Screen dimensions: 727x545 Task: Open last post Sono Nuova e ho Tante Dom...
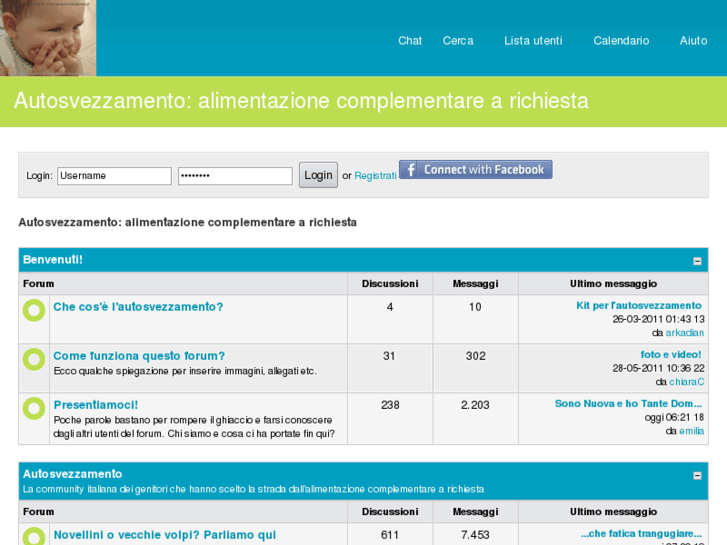tap(628, 404)
